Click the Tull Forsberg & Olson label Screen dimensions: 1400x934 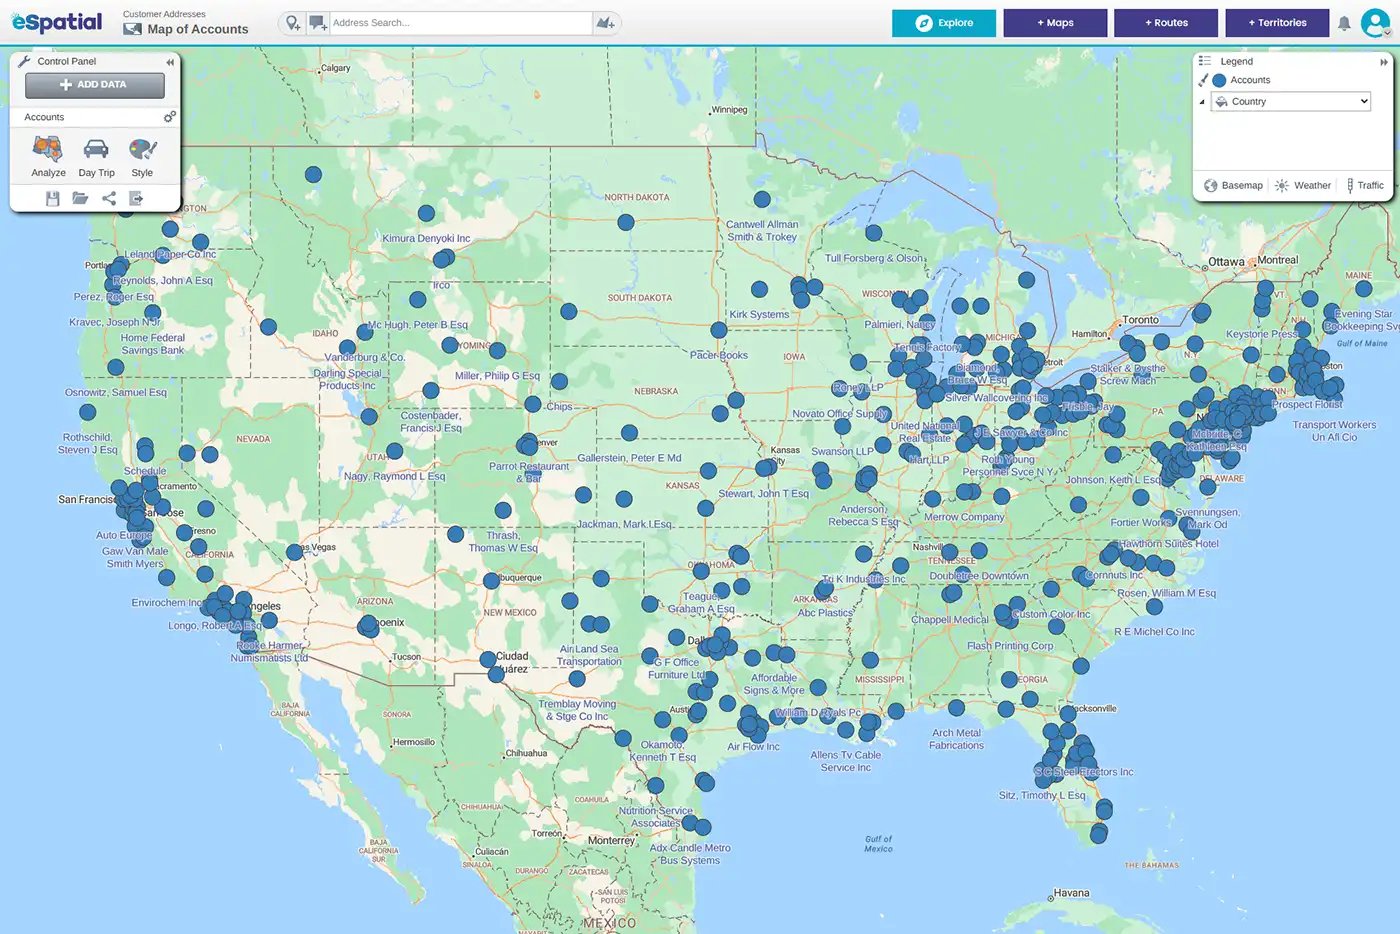tap(875, 258)
